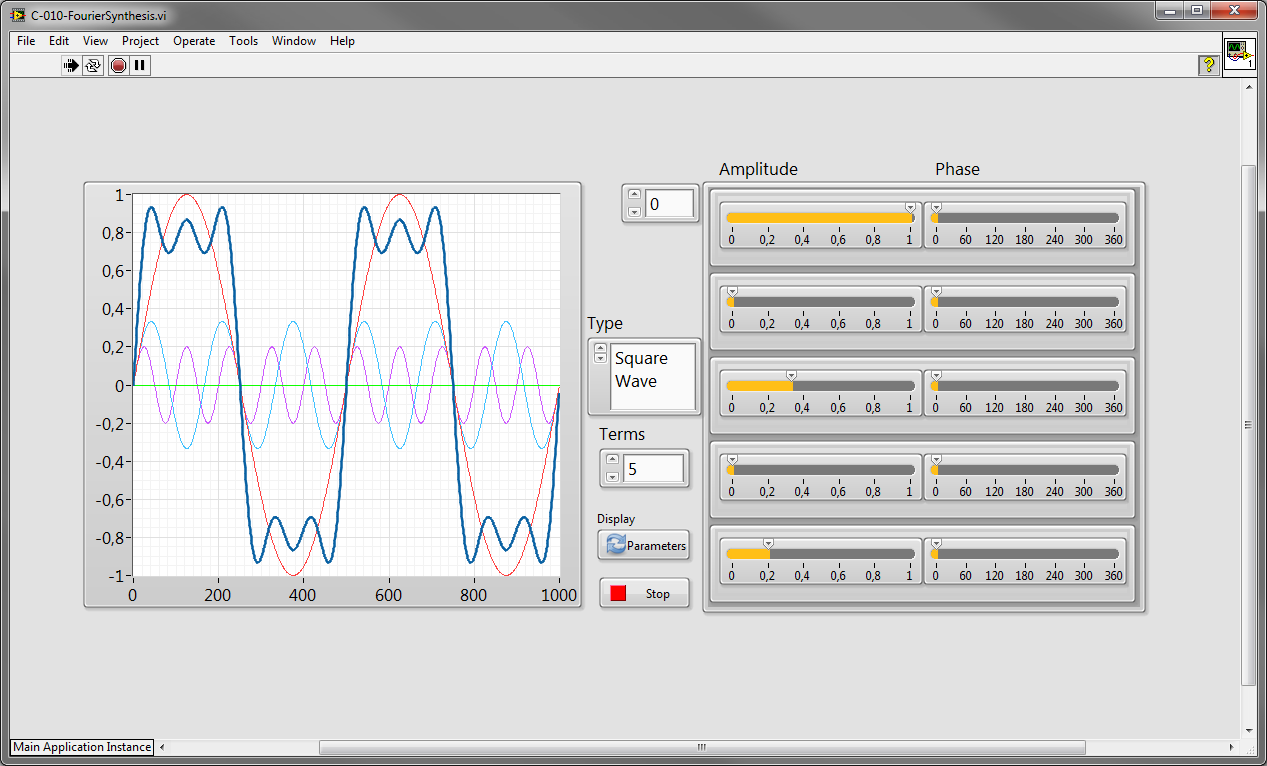Click the horizontal scrollbar thumb
The width and height of the screenshot is (1267, 766).
(x=702, y=747)
